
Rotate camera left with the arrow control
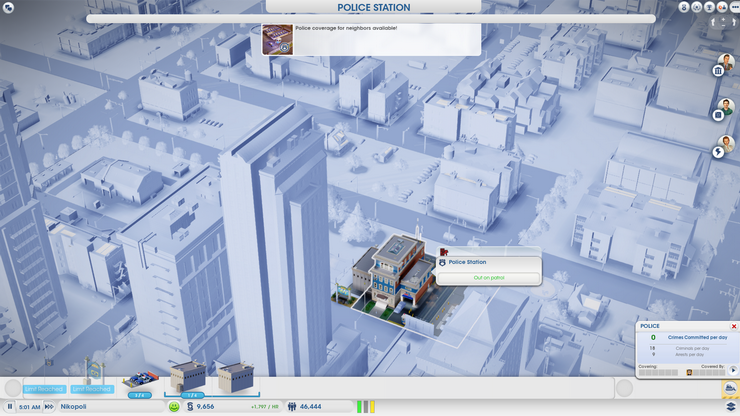713,22
